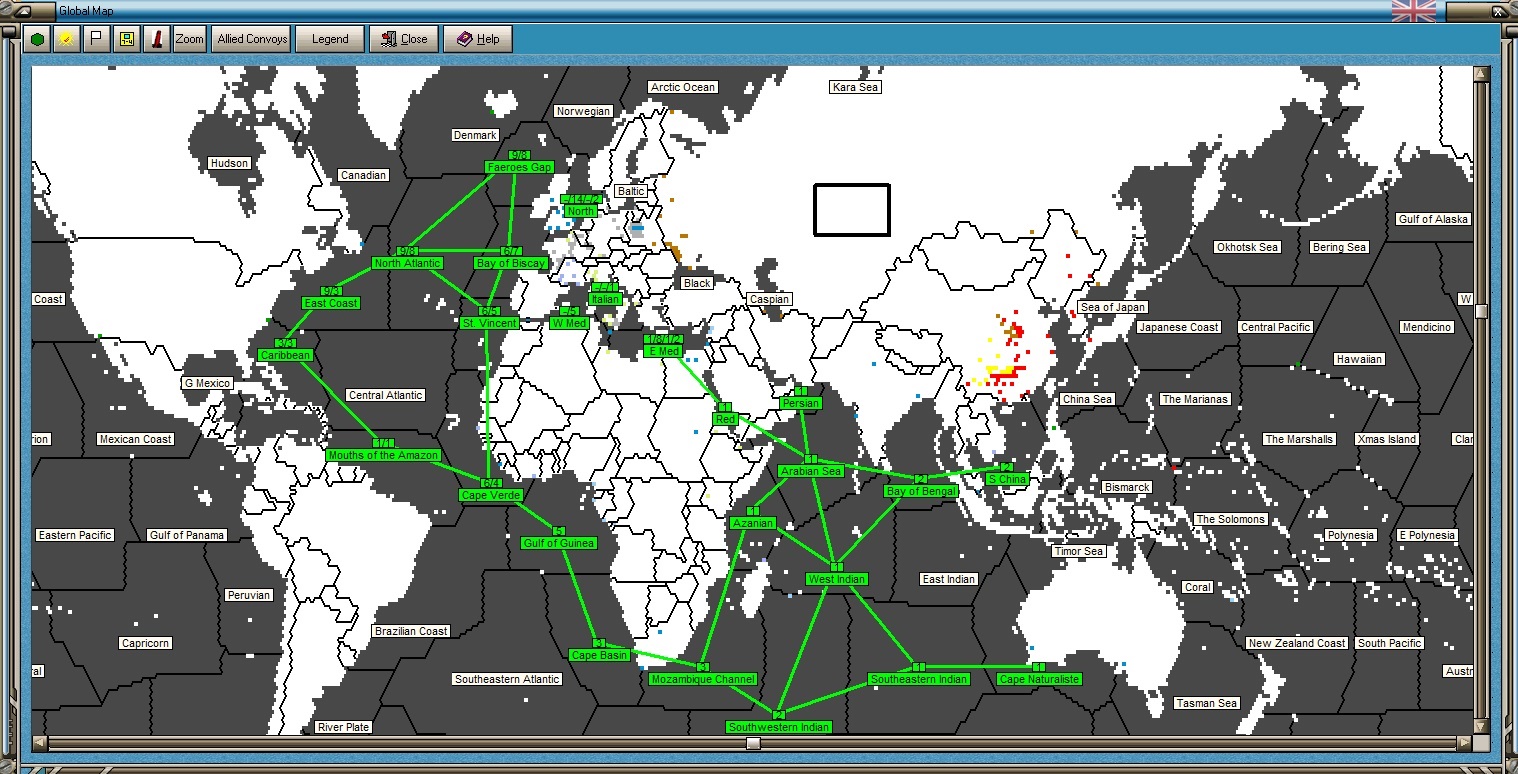Image resolution: width=1518 pixels, height=774 pixels.
Task: Click the horizontal scrollbar left arrow
Action: pos(40,743)
